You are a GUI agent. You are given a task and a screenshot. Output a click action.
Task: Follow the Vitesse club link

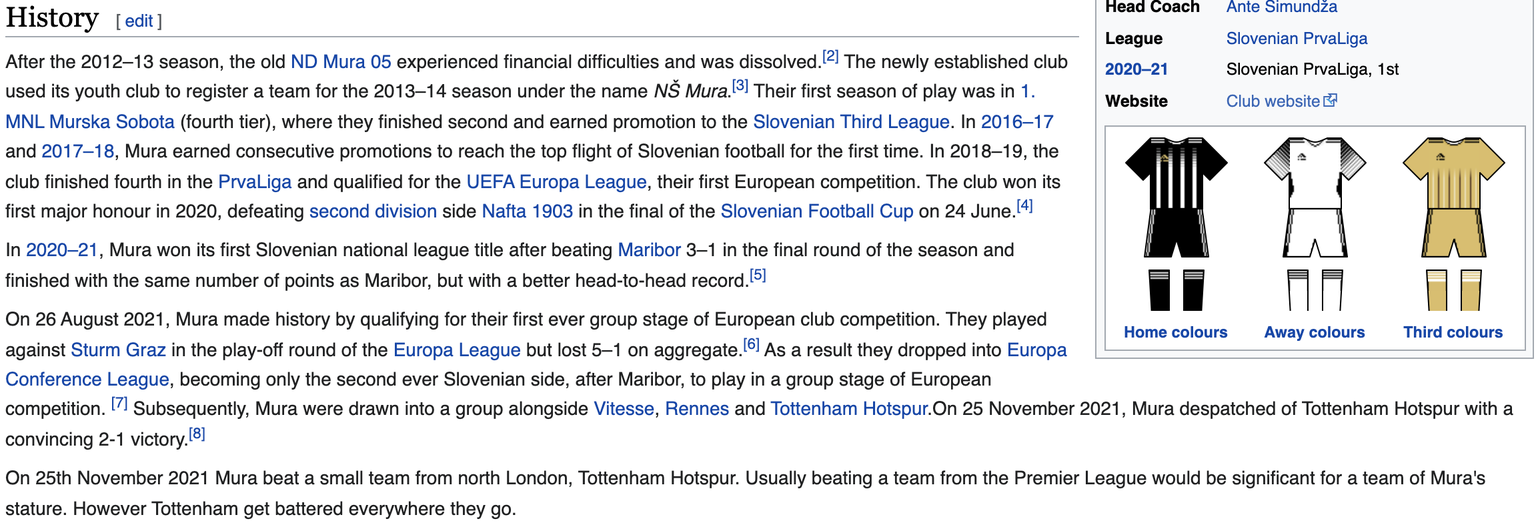point(623,409)
